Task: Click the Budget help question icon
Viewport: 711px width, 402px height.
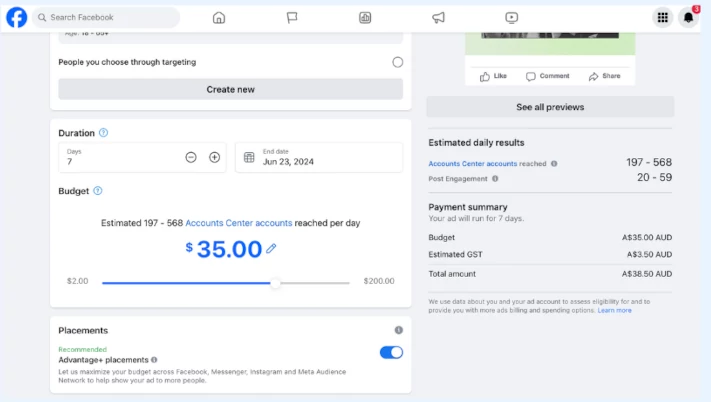Action: click(97, 191)
